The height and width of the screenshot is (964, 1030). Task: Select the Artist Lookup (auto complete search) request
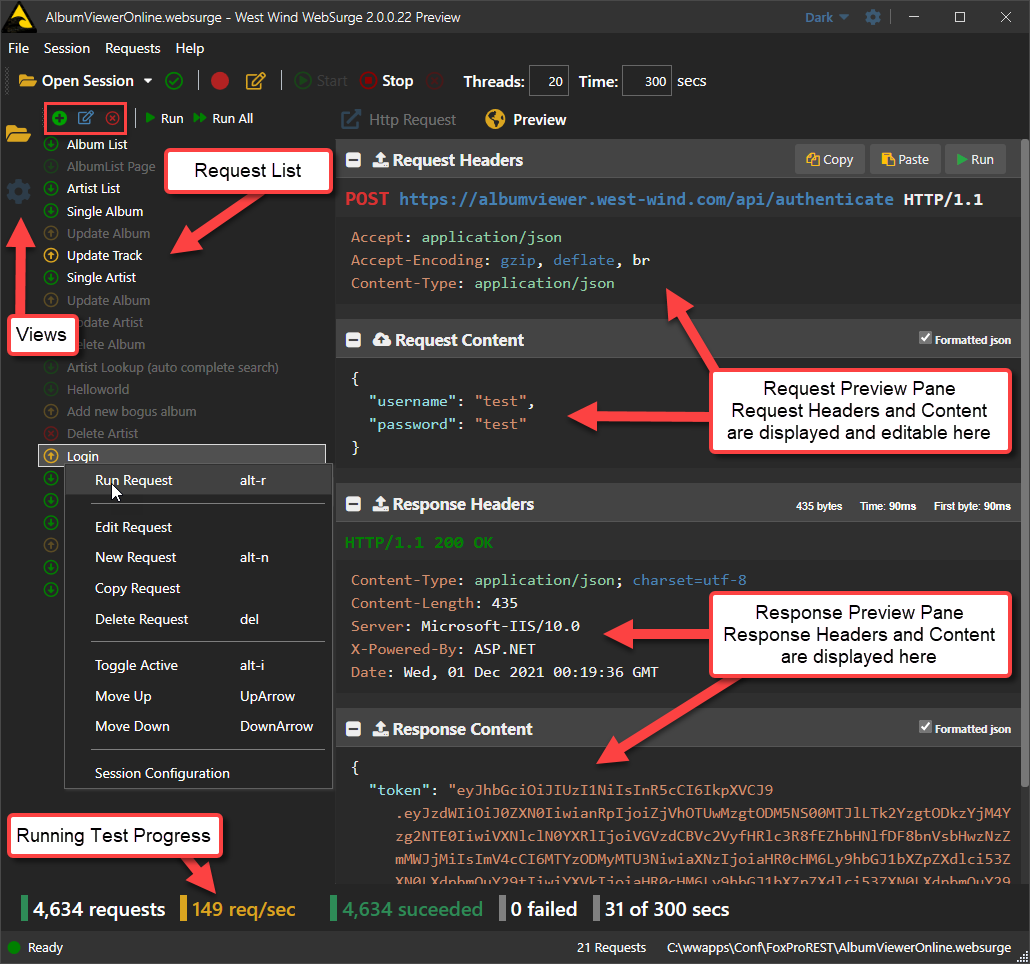coord(173,367)
